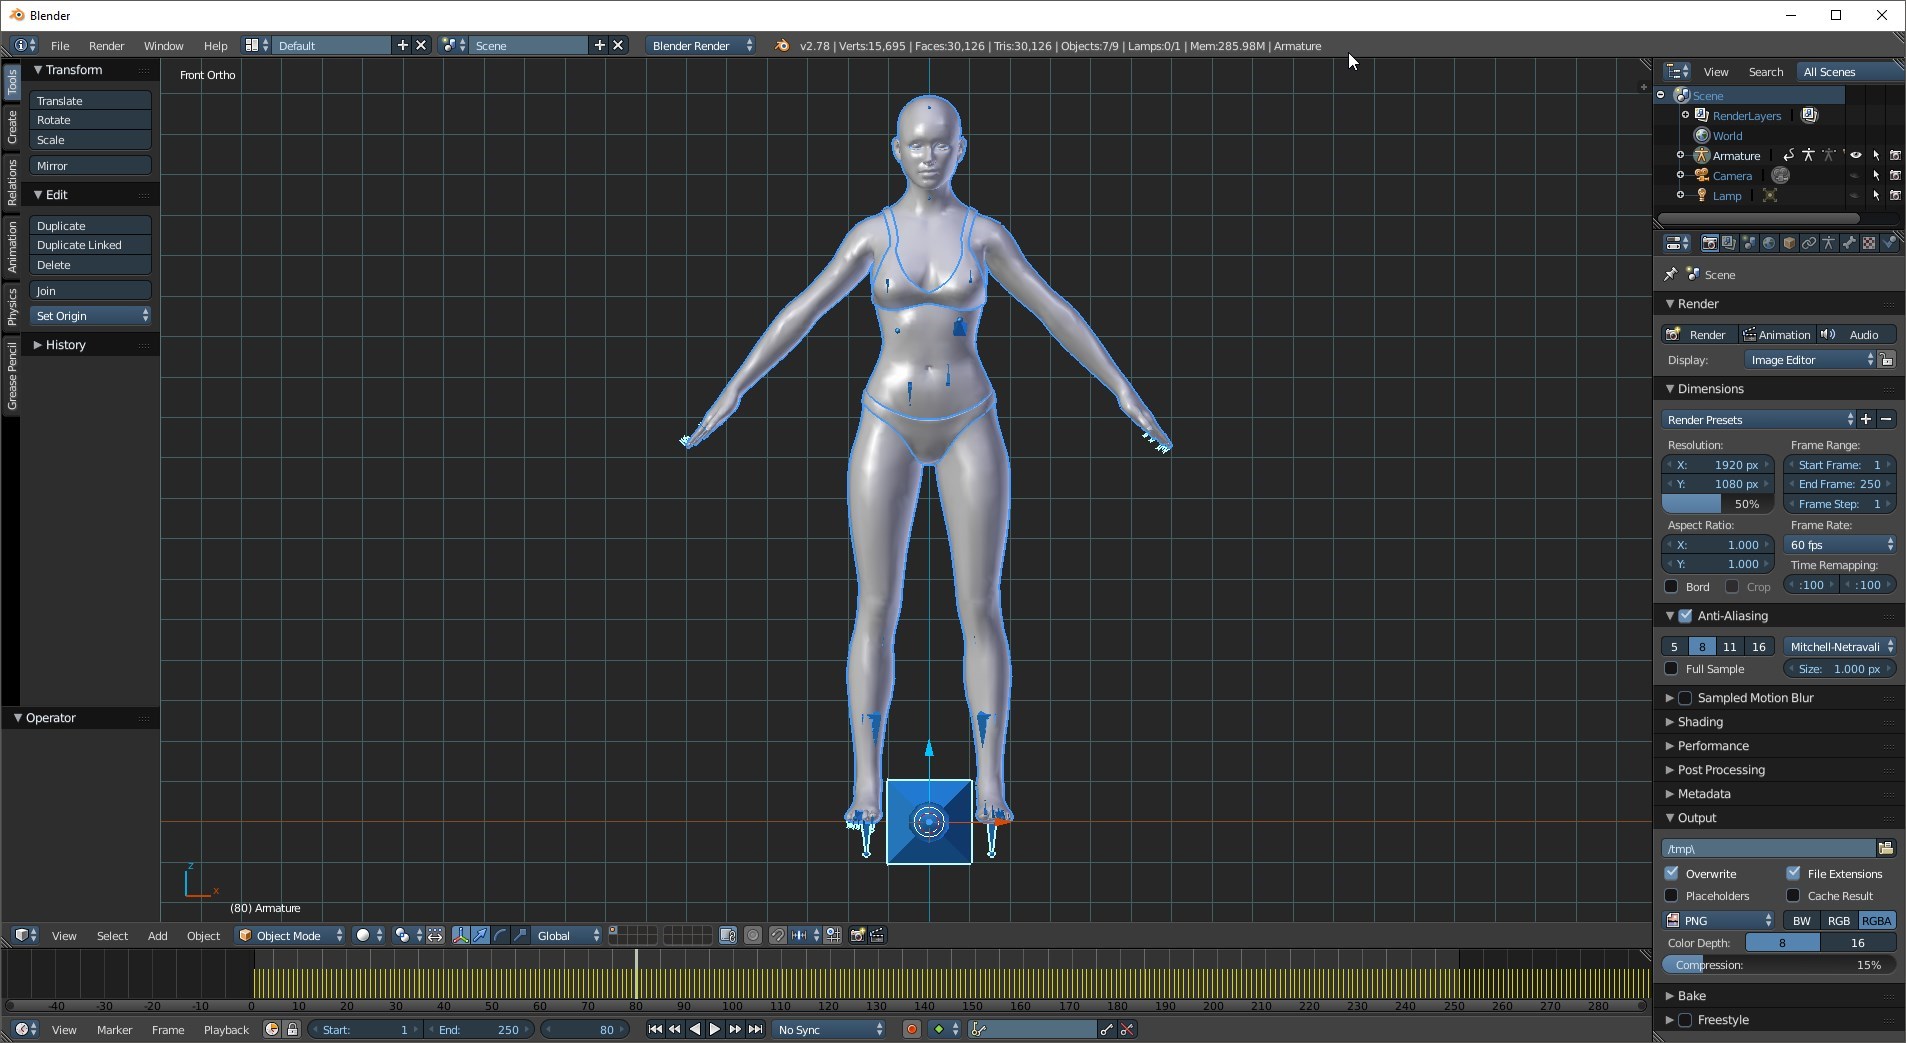1906x1043 pixels.
Task: Click the Translate button
Action: [91, 101]
